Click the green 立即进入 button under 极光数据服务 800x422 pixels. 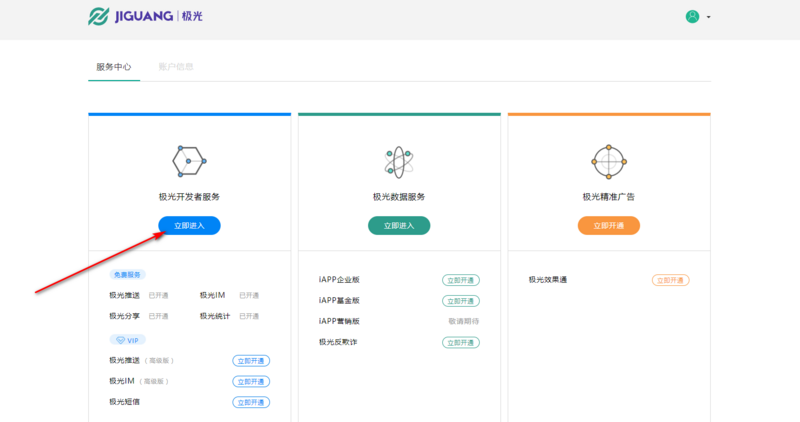[399, 226]
